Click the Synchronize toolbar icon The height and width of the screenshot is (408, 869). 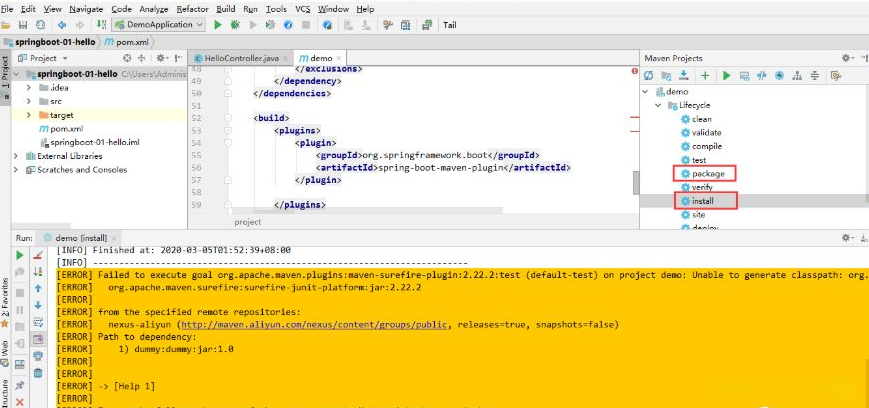click(x=40, y=25)
